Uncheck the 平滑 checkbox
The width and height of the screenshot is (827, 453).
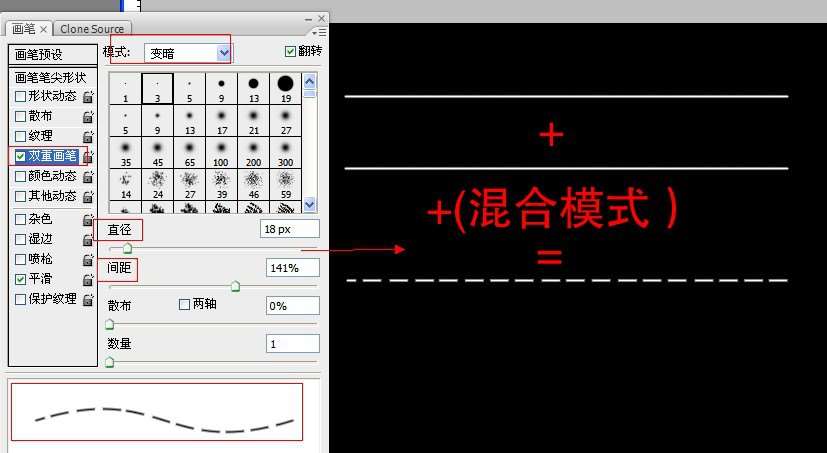(x=21, y=279)
